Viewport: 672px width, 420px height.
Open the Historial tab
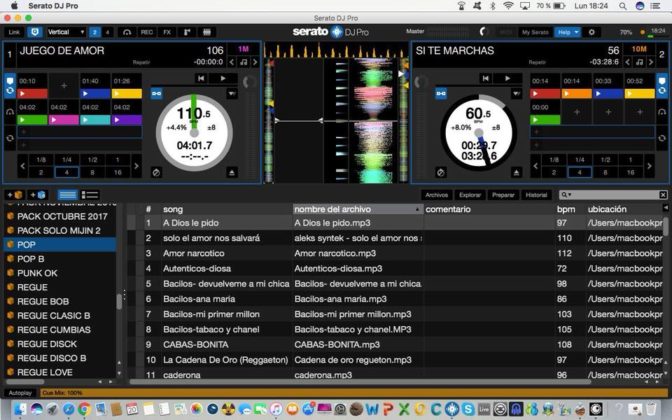[x=536, y=195]
